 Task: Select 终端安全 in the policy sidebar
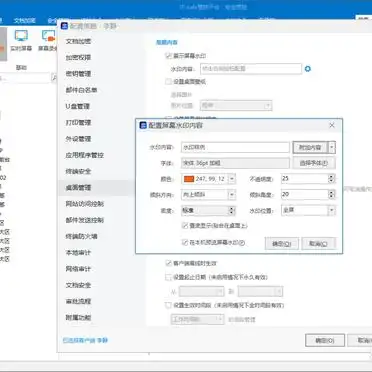tap(78, 171)
